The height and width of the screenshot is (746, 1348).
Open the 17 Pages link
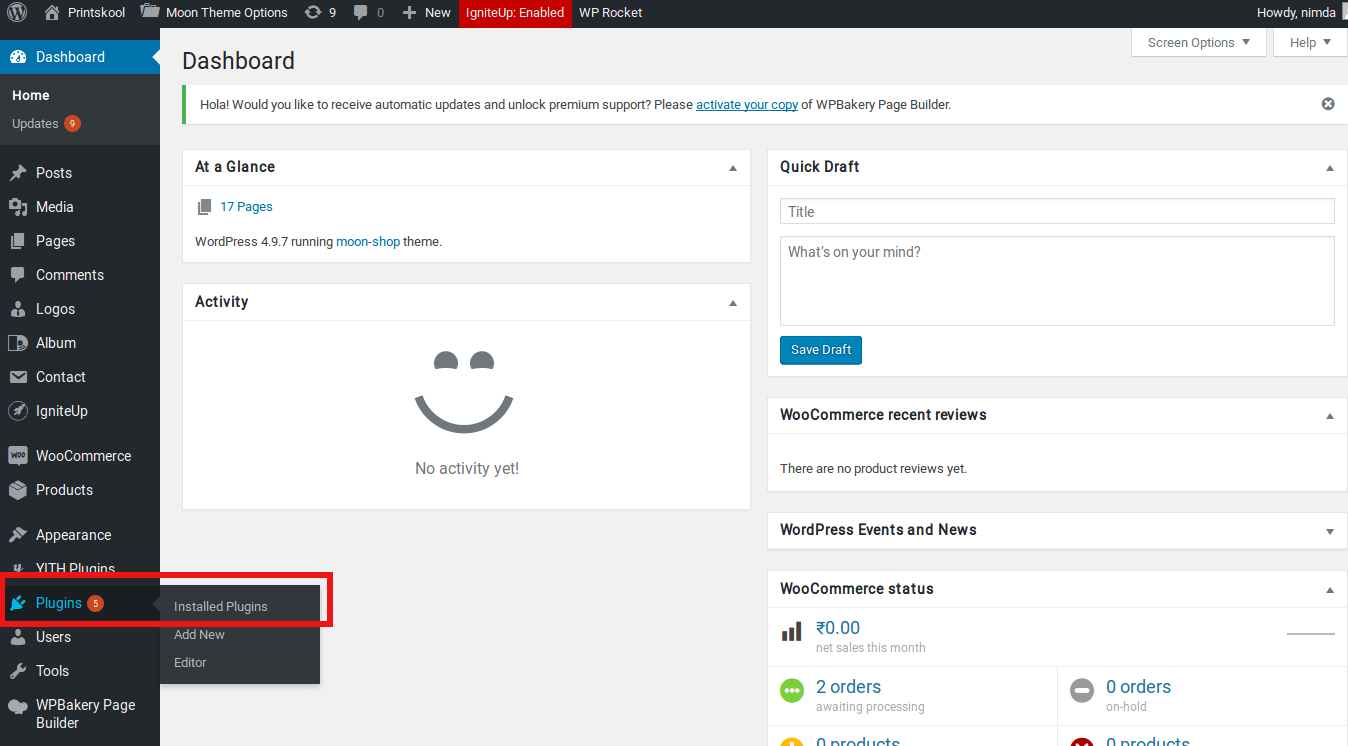click(x=246, y=207)
